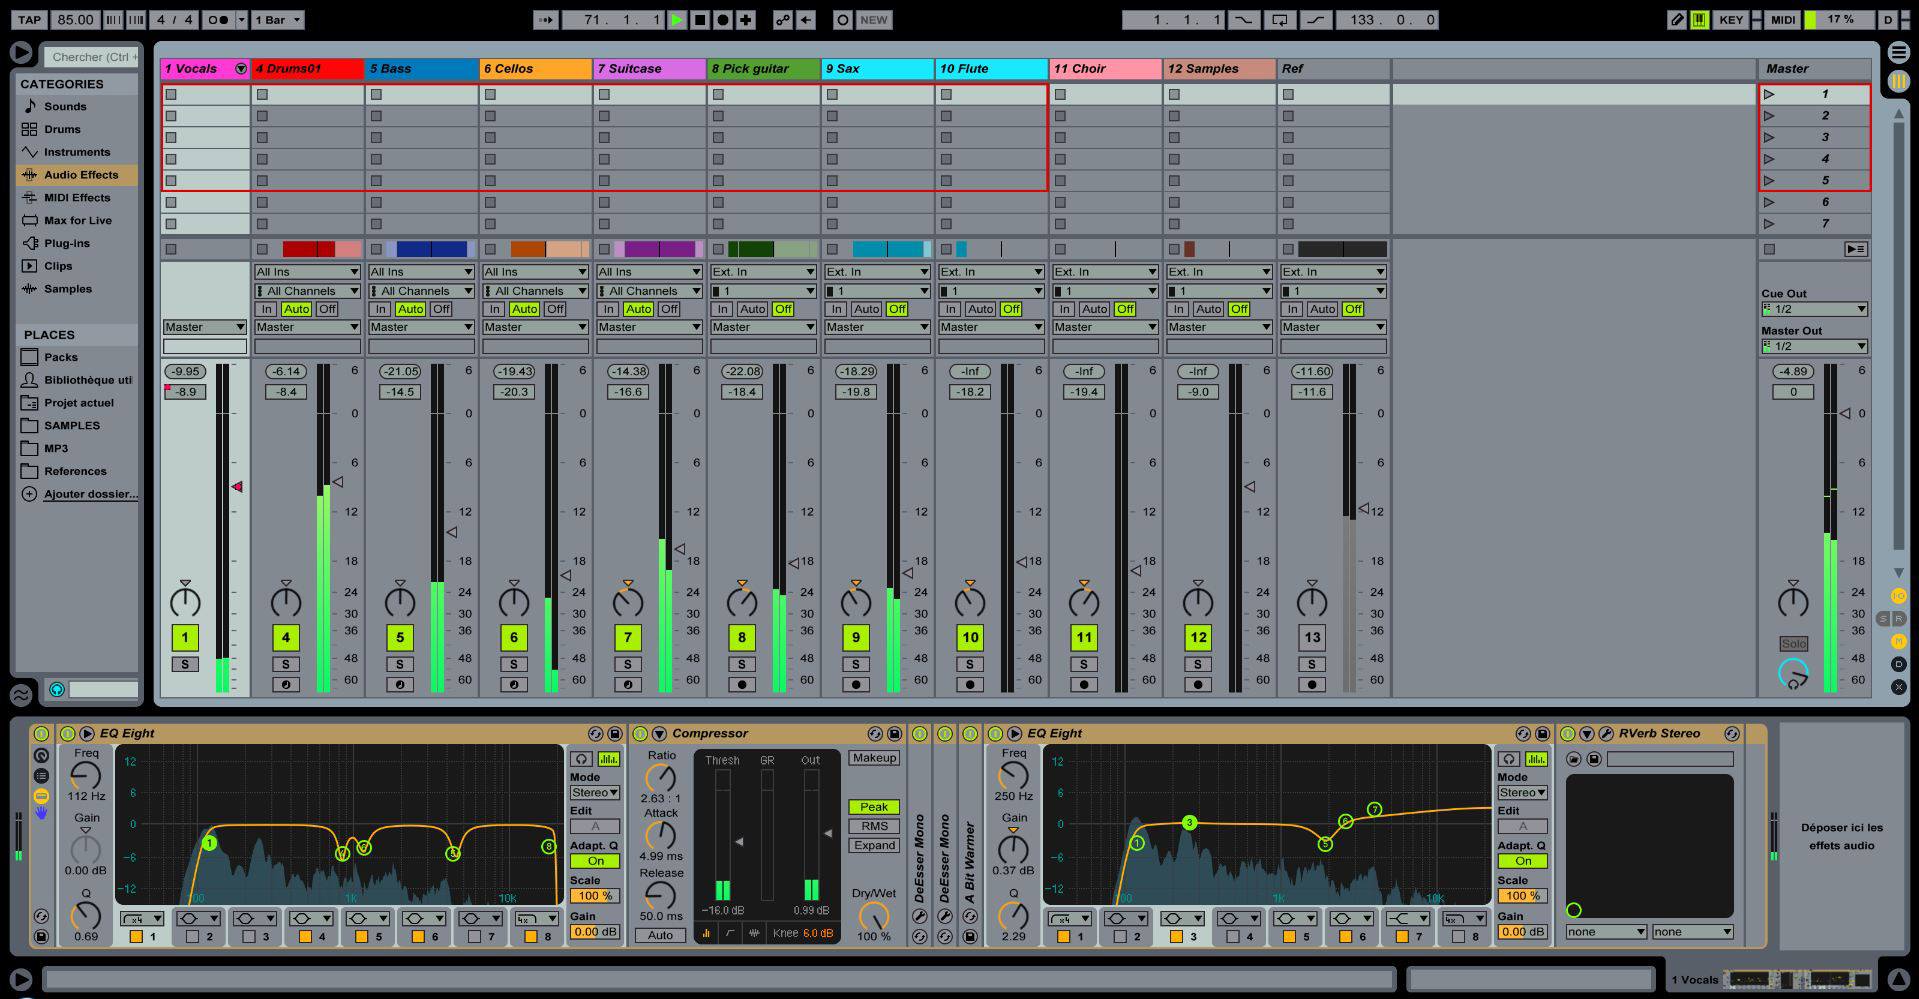Image resolution: width=1919 pixels, height=999 pixels.
Task: Enable EQ Eight filter band 2 checkbox
Action: (192, 937)
